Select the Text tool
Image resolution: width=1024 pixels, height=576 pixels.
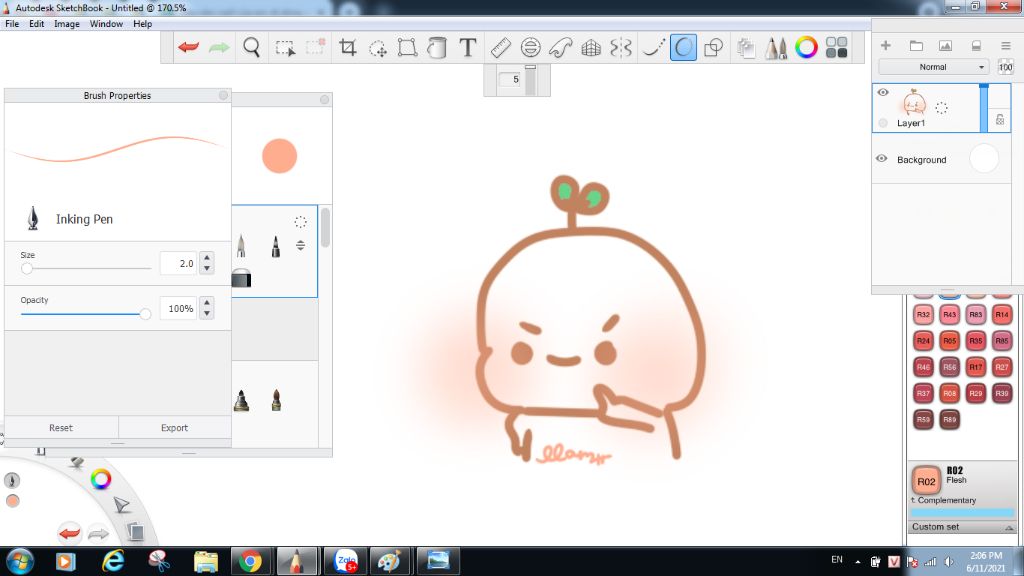[468, 47]
